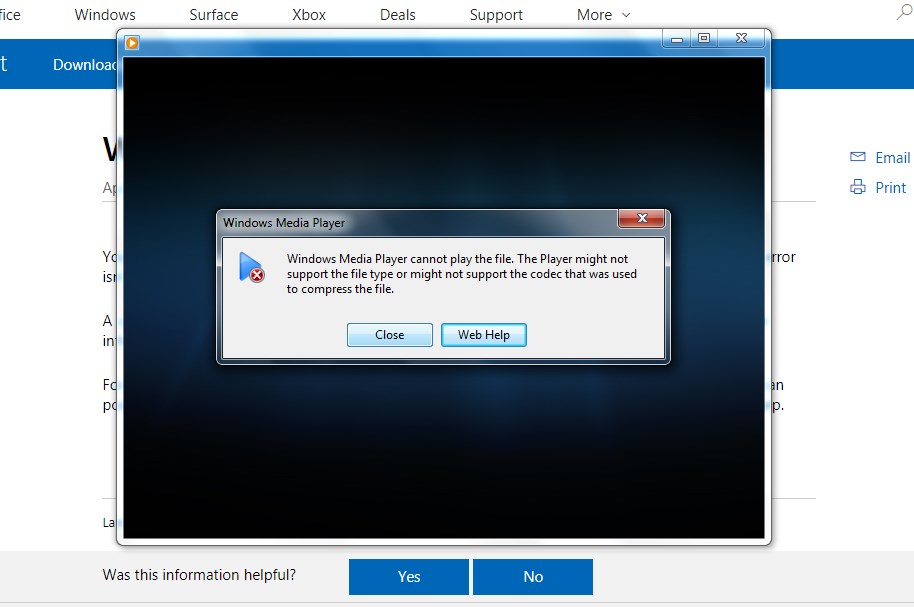914x607 pixels.
Task: Open the Windows menu on webpage
Action: tap(105, 15)
